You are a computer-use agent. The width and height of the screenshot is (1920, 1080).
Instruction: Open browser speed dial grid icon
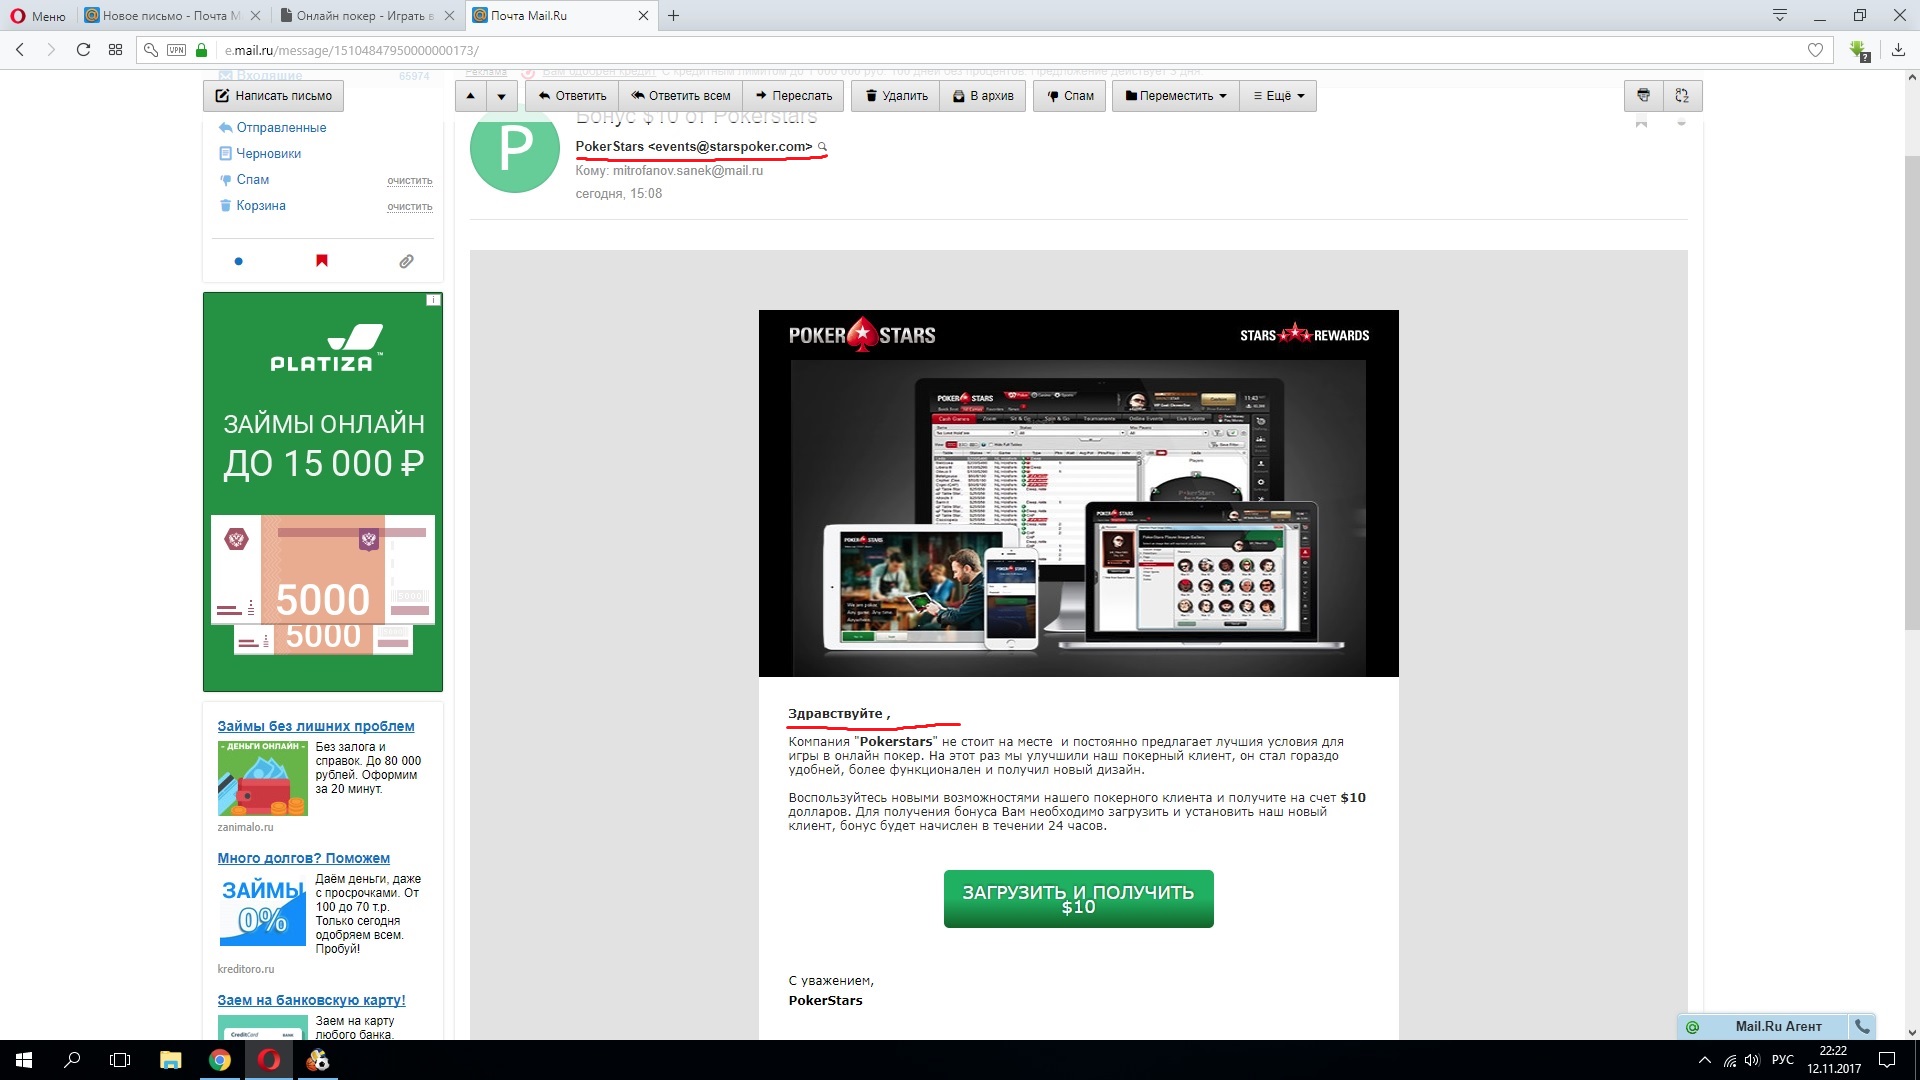[116, 50]
